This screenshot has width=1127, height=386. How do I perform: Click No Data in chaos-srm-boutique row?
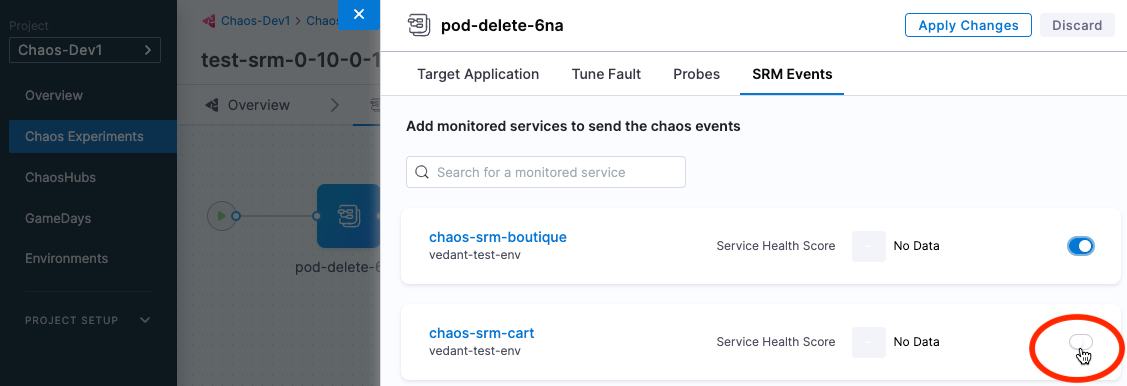click(916, 246)
